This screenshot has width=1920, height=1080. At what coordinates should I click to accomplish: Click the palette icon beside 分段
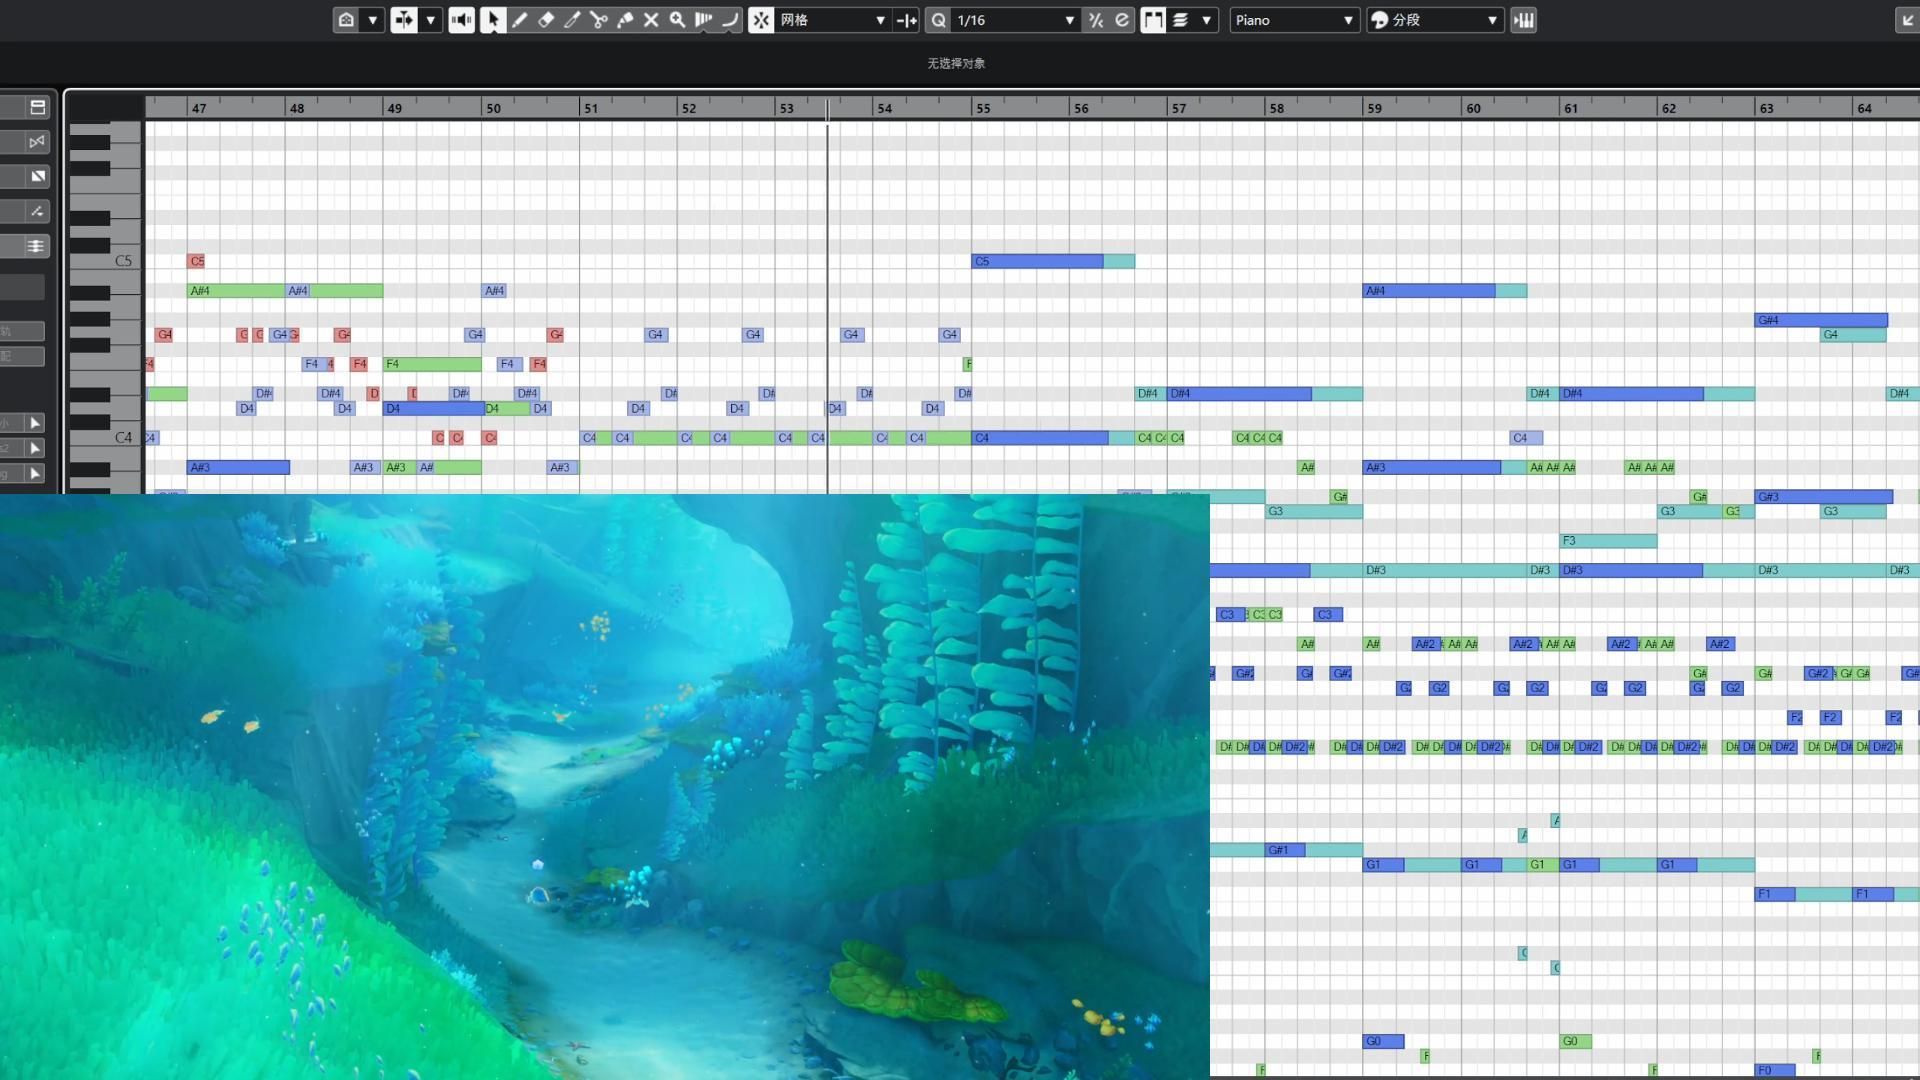tap(1380, 20)
